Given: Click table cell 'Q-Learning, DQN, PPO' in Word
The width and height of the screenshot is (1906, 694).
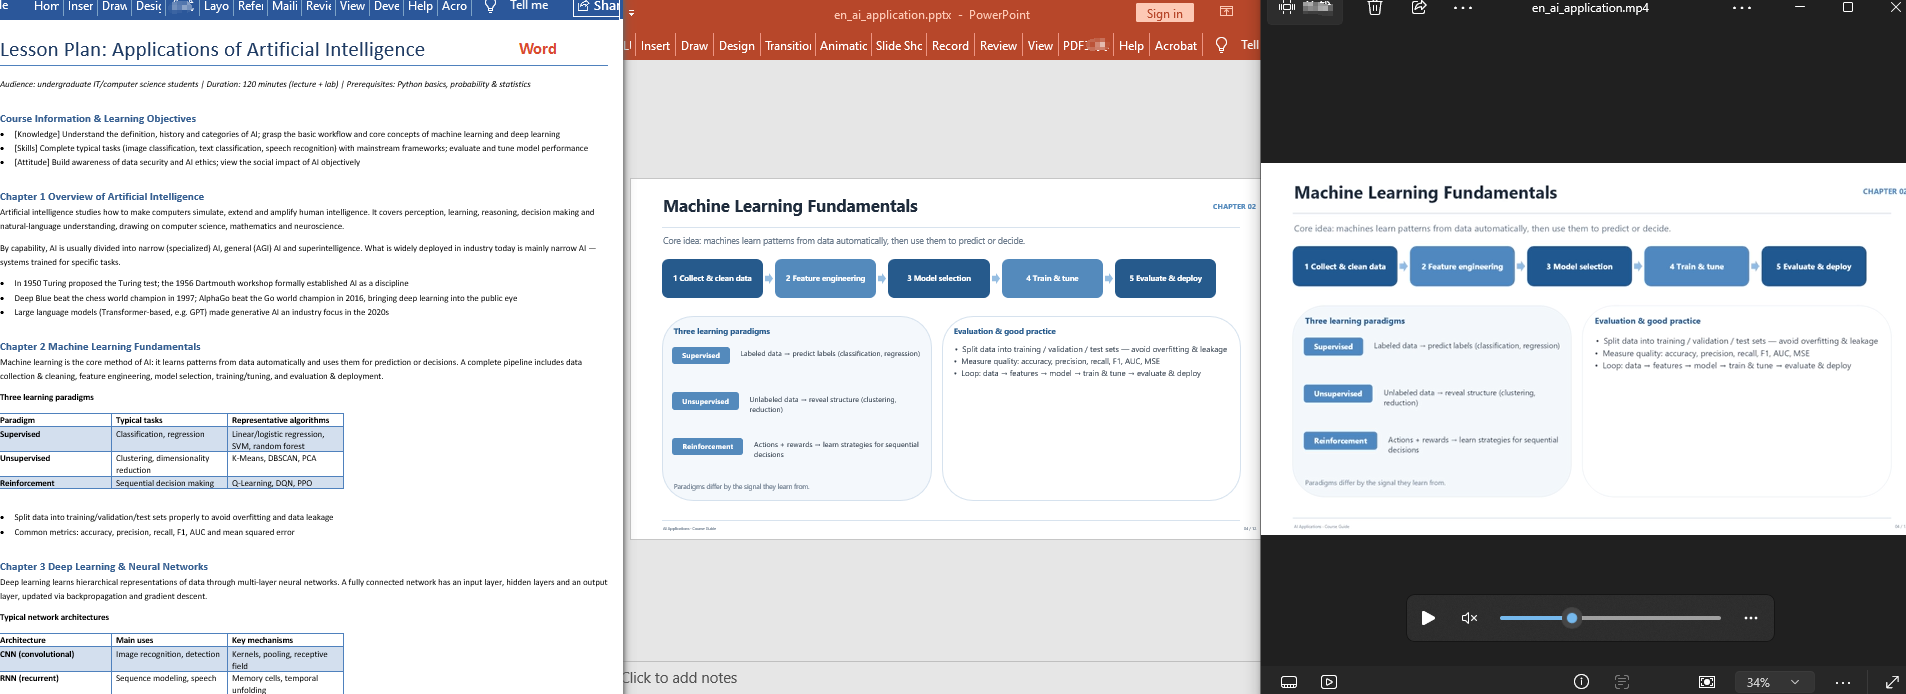Looking at the screenshot, I should click(x=286, y=483).
